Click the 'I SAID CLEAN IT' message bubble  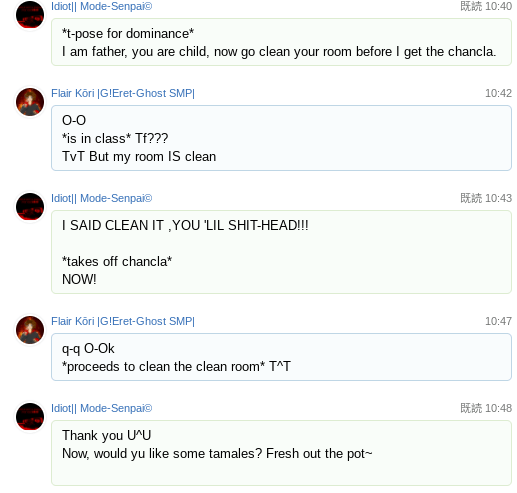[x=281, y=252]
